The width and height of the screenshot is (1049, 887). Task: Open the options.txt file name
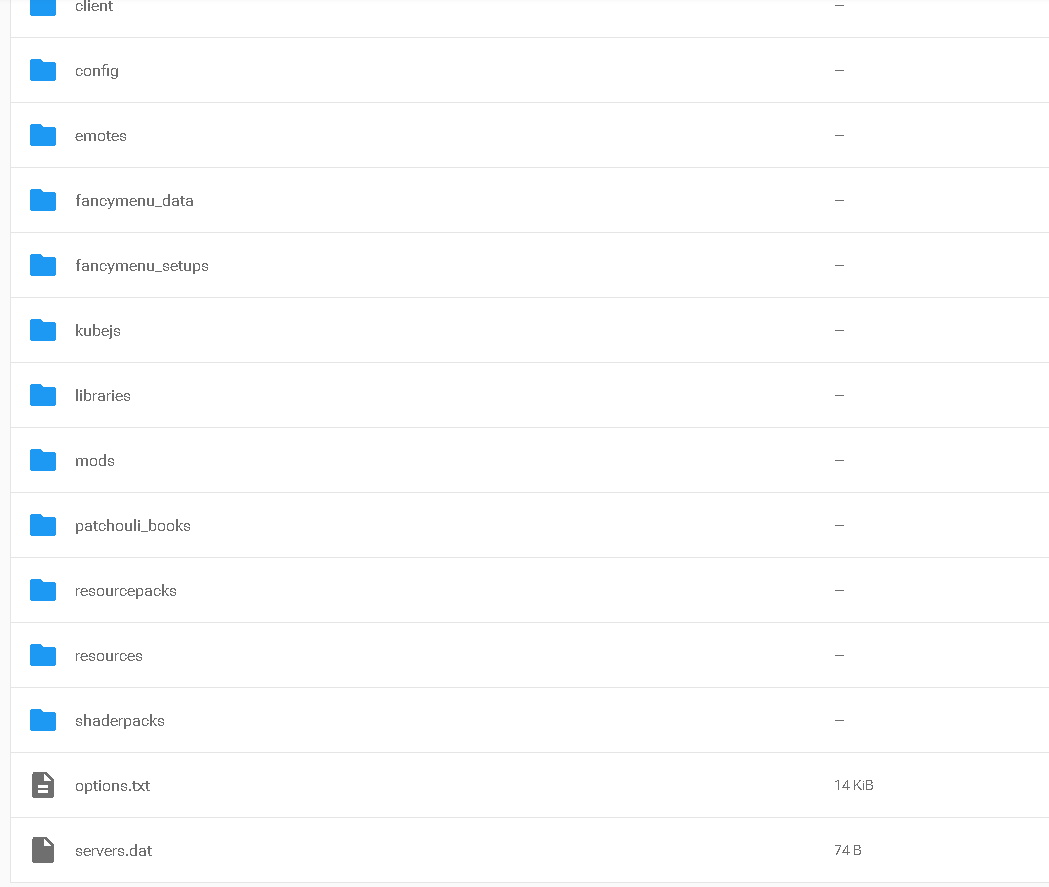click(112, 786)
